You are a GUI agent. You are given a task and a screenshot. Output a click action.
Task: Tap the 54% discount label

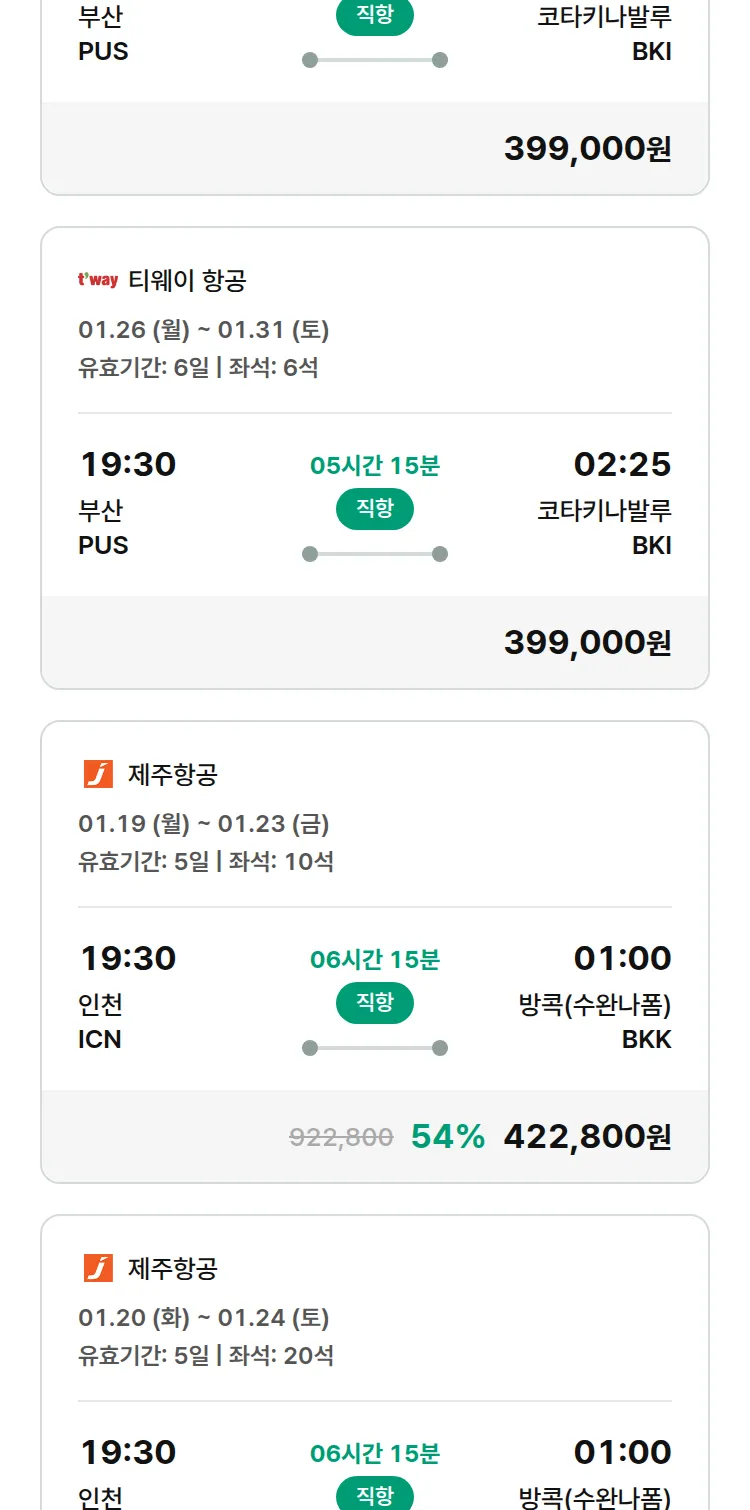(x=448, y=1137)
